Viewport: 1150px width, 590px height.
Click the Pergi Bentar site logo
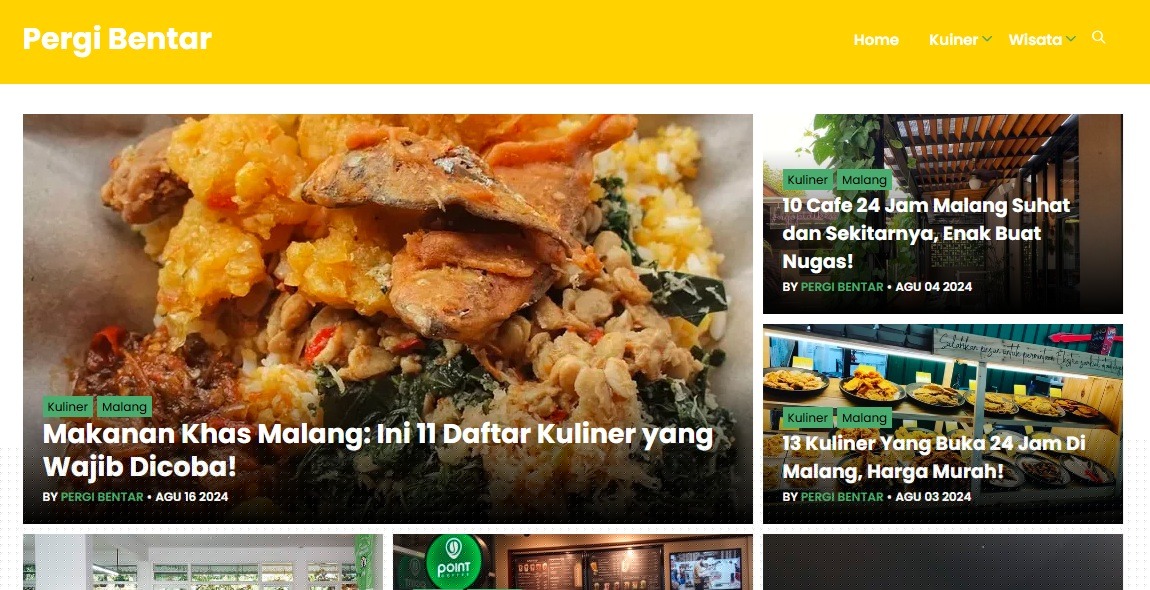[117, 40]
